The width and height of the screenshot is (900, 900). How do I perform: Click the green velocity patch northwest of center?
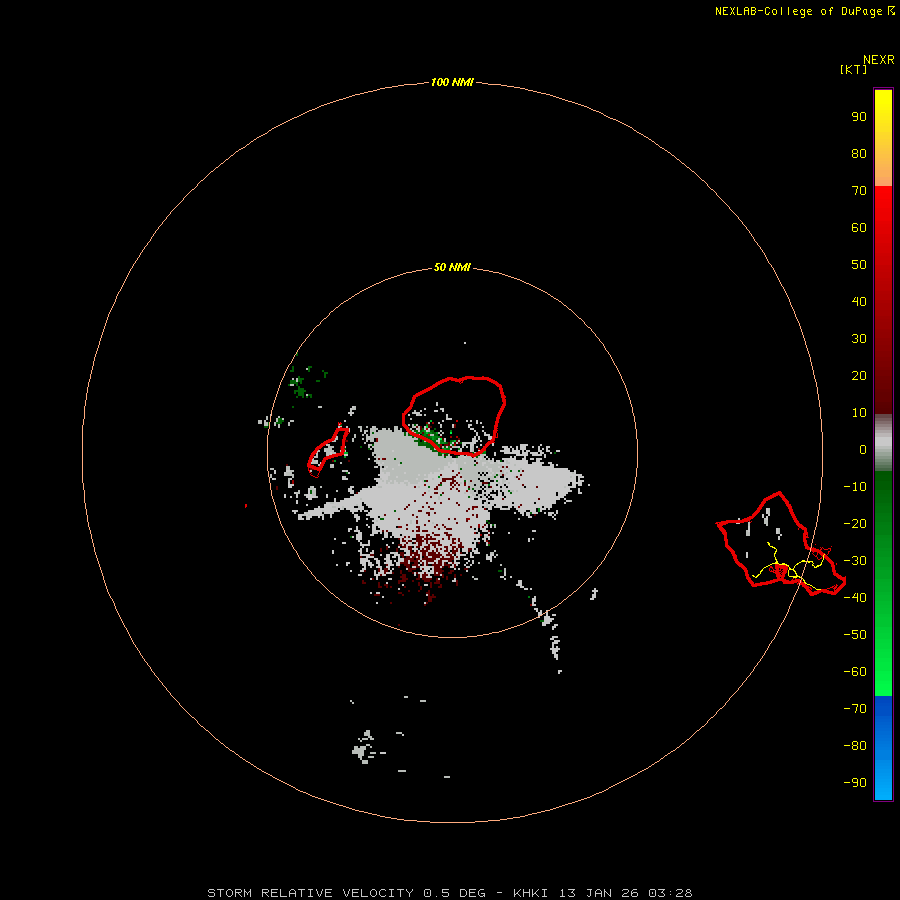point(300,386)
